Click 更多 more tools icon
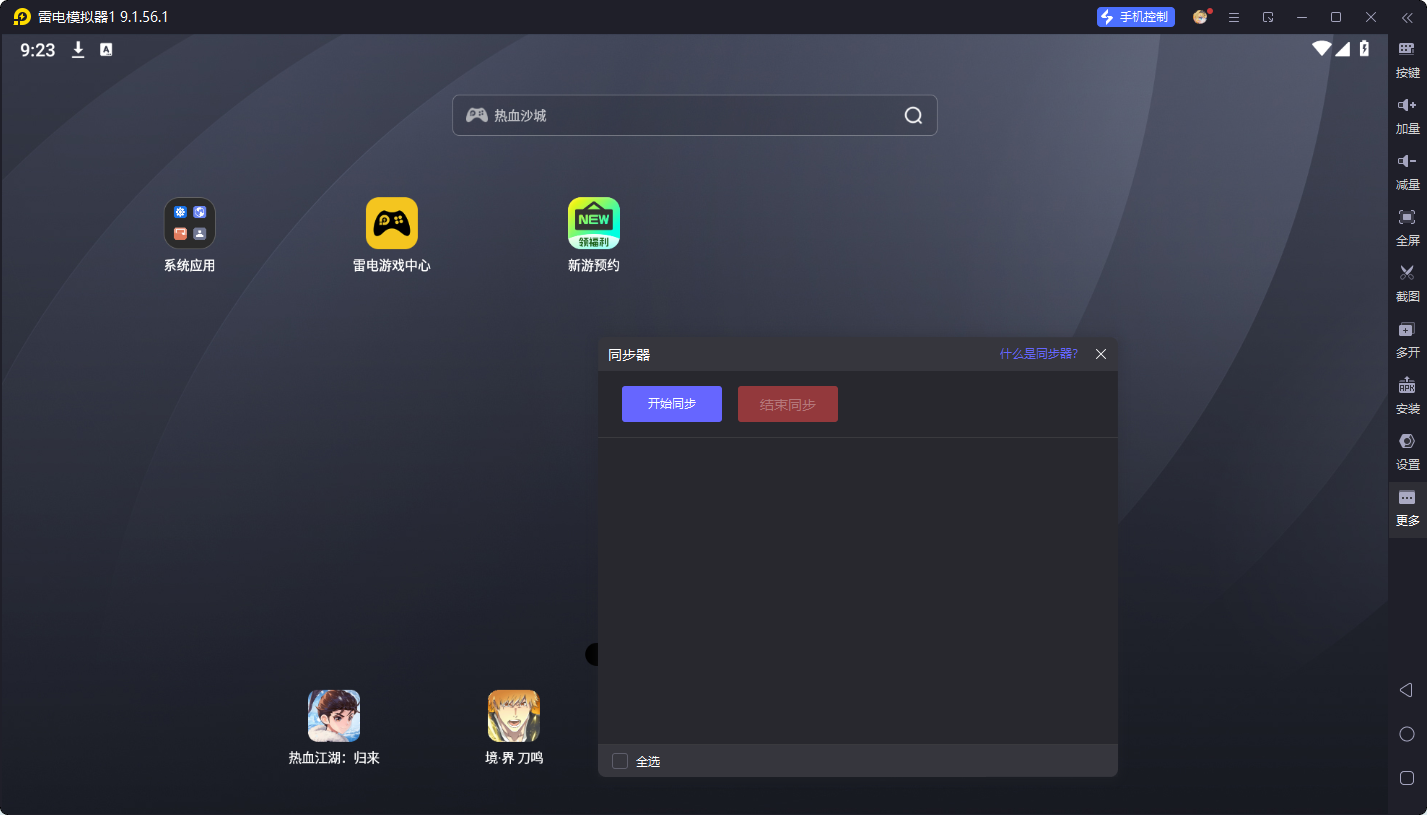Image resolution: width=1427 pixels, height=815 pixels. (x=1407, y=508)
